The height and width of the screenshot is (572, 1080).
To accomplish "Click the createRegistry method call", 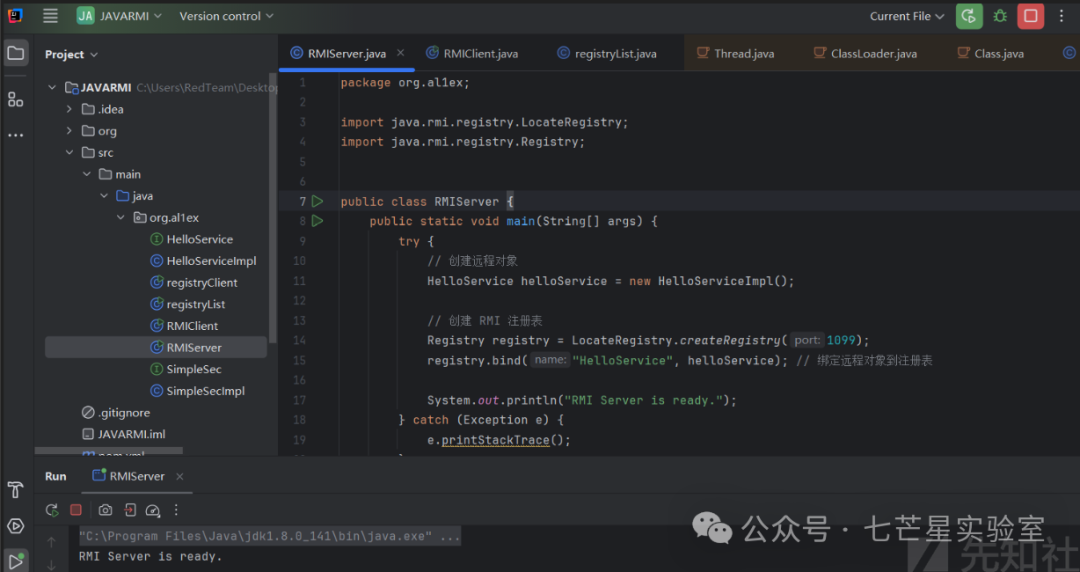I will [730, 340].
